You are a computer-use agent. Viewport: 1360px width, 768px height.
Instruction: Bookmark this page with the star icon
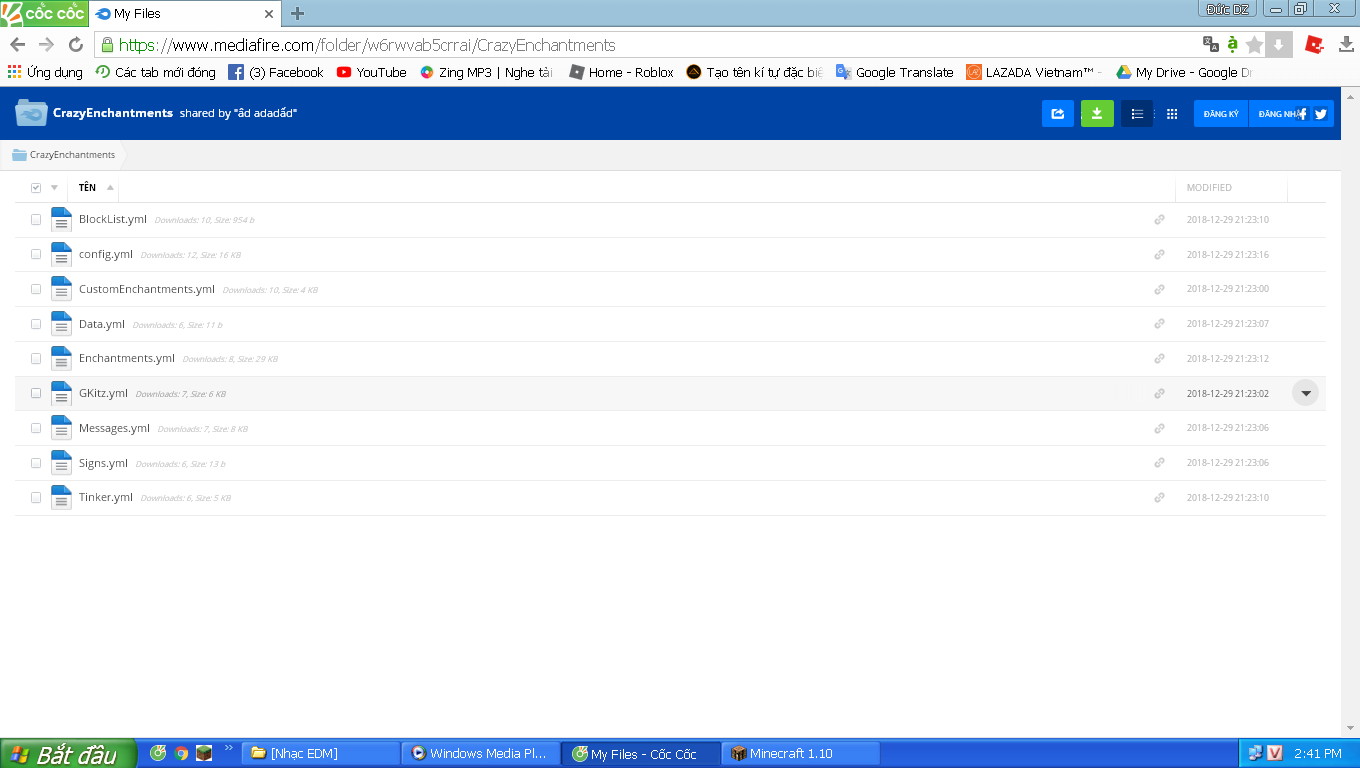[x=1255, y=44]
